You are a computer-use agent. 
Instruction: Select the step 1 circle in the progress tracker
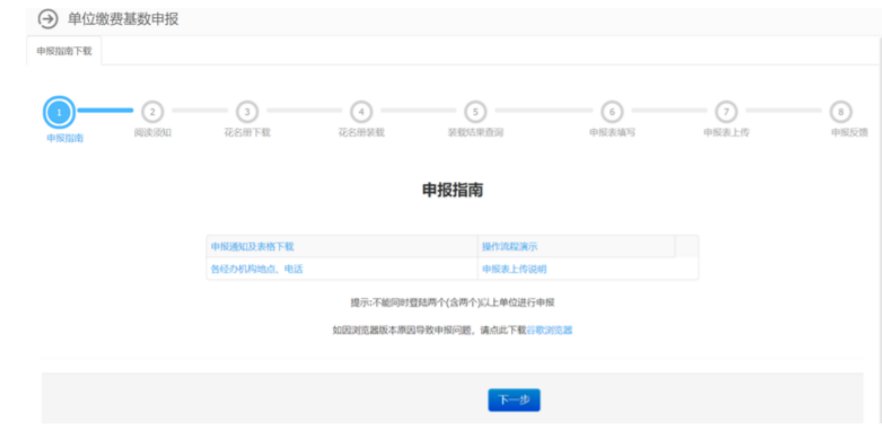pyautogui.click(x=60, y=111)
